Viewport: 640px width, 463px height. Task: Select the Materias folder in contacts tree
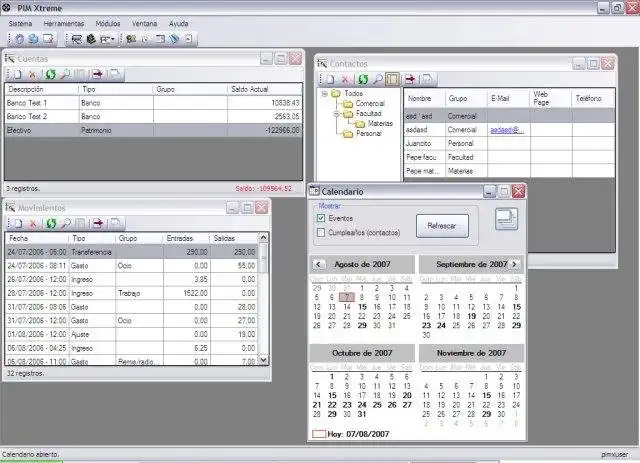pos(380,123)
